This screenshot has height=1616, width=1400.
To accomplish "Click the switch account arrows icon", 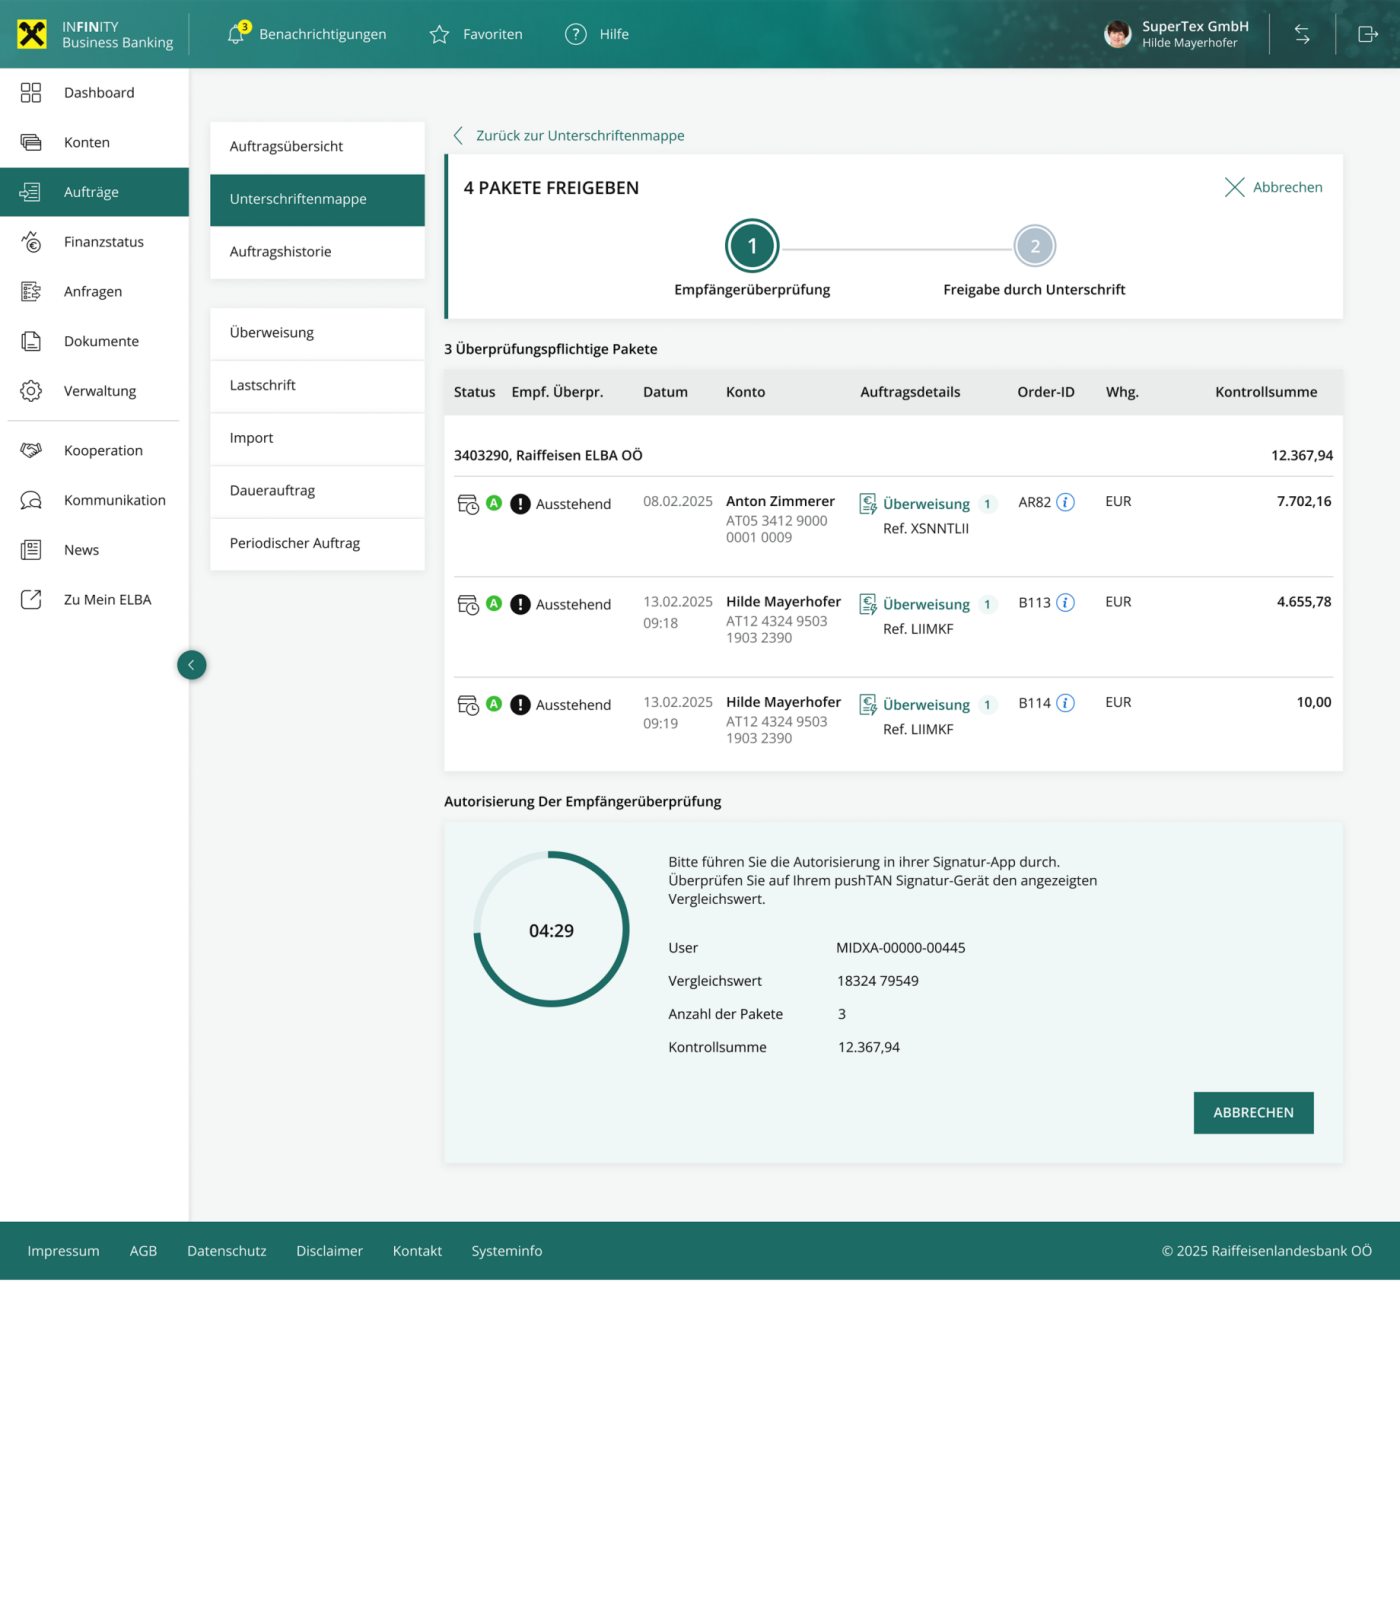I will click(1302, 34).
